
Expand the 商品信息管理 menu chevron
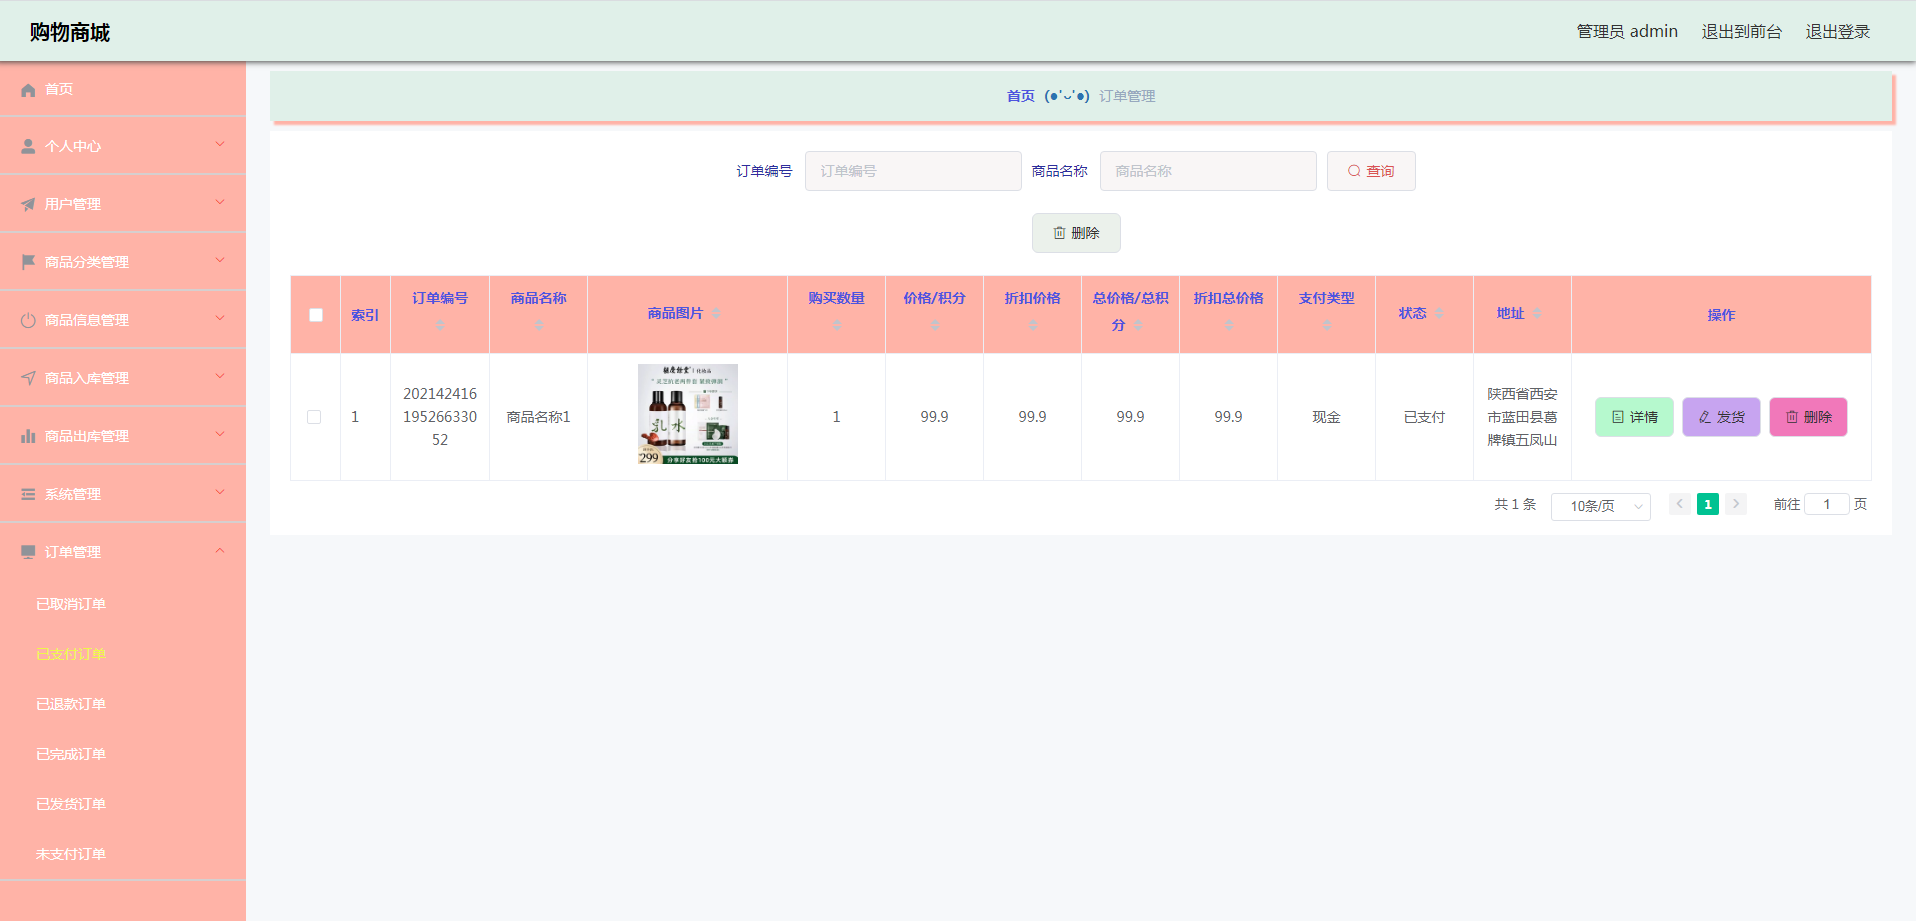pos(220,319)
